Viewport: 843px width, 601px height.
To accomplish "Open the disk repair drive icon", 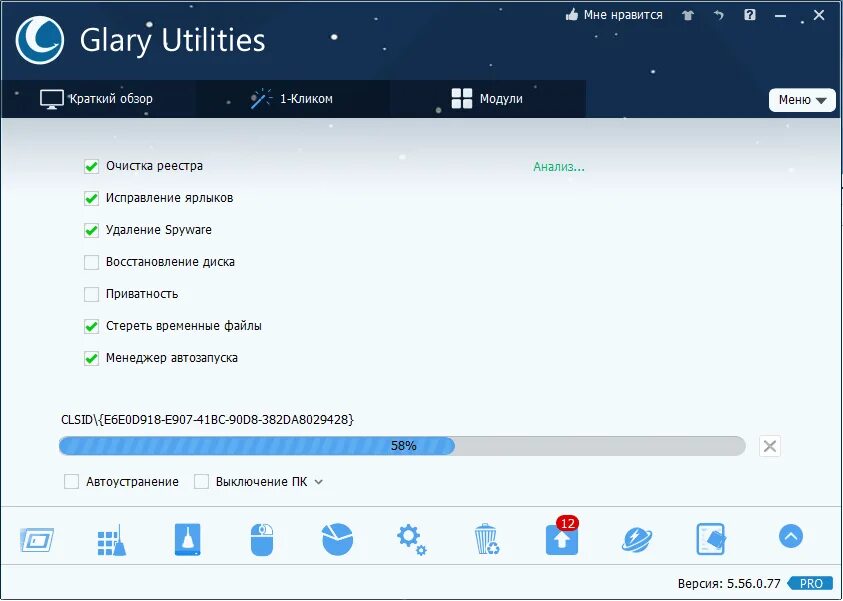I will [x=187, y=539].
